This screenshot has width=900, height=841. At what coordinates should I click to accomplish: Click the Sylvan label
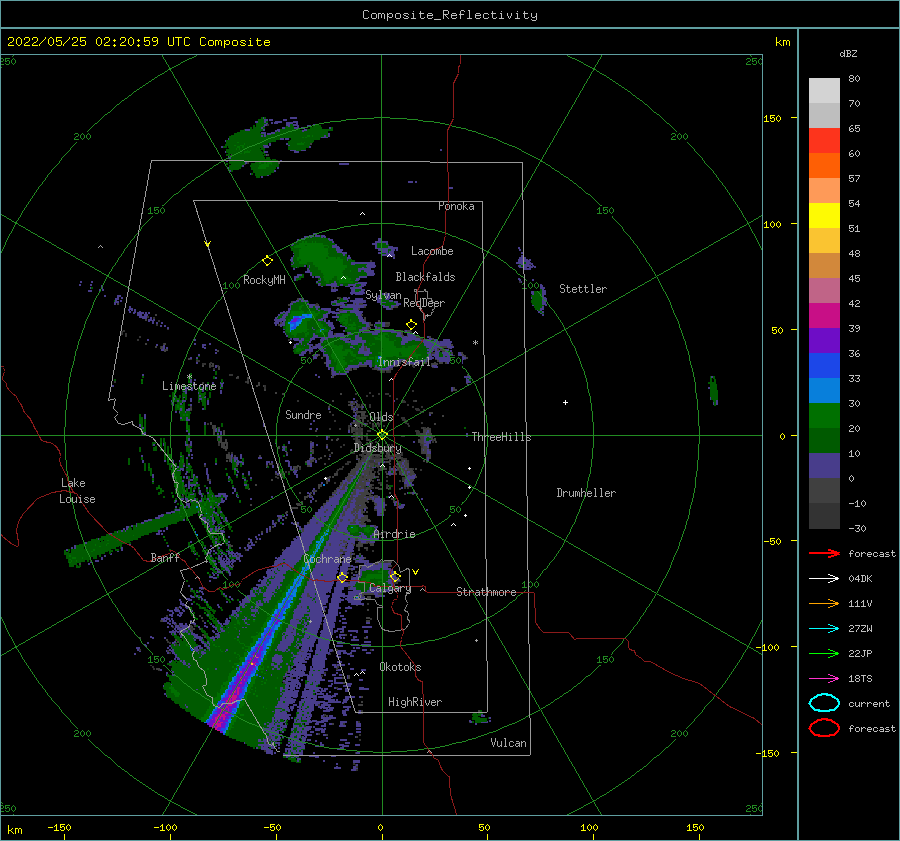[383, 295]
